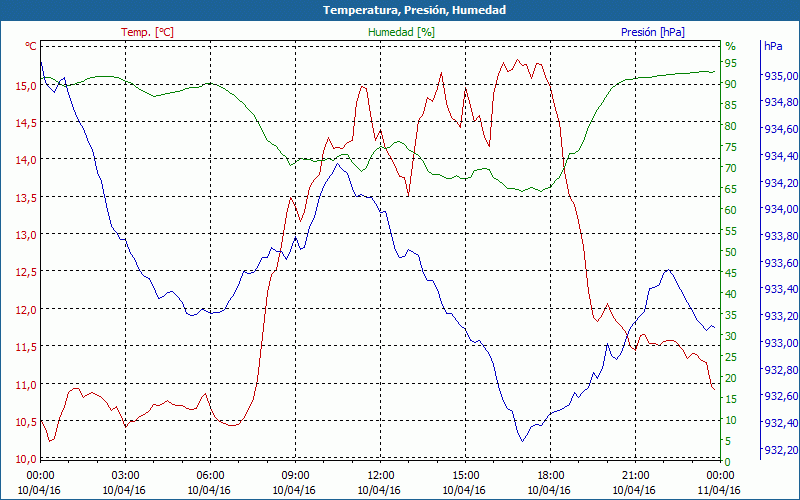The width and height of the screenshot is (800, 500).
Task: Select the red 'Temp. [°C]' legend label
Action: (x=147, y=32)
